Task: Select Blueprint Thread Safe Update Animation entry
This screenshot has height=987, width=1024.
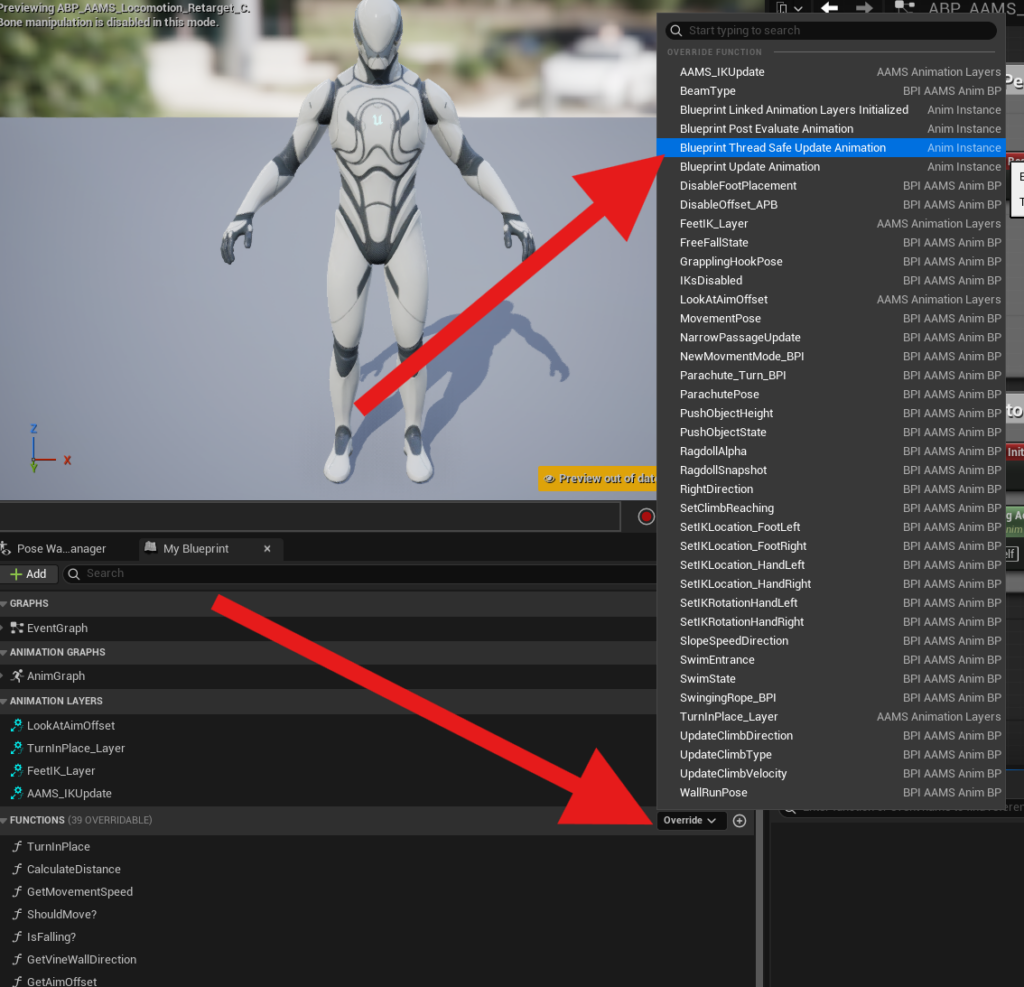Action: (782, 148)
